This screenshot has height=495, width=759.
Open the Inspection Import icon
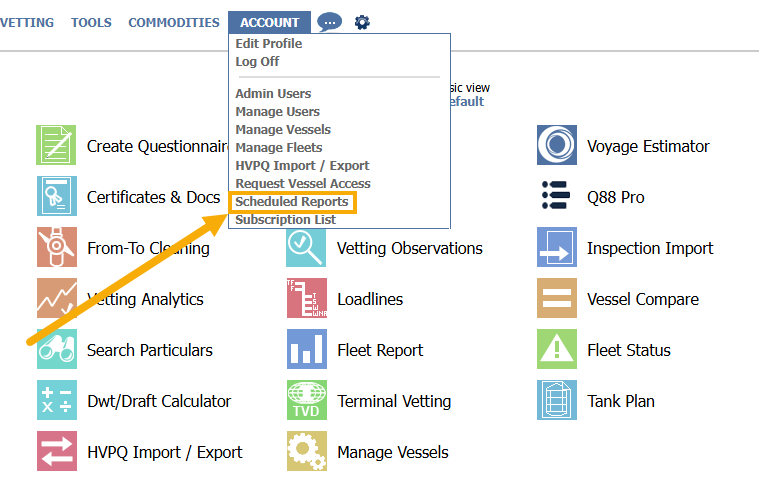[557, 248]
